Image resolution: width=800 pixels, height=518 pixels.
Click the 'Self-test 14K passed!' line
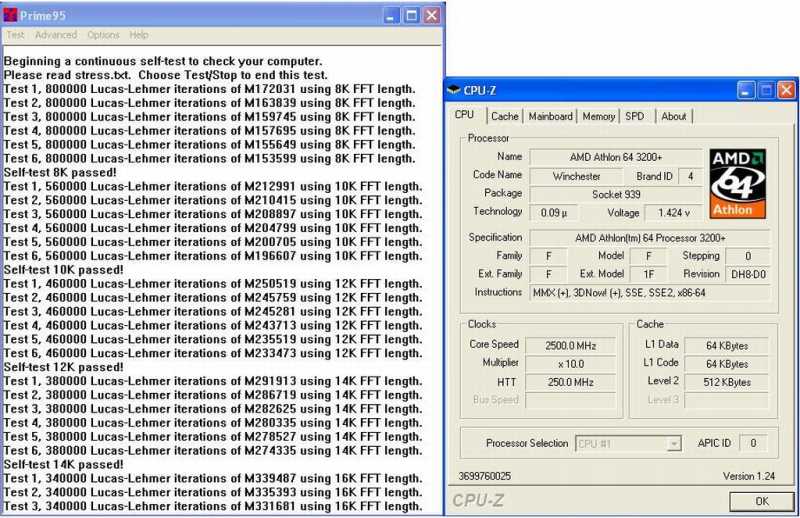tap(63, 465)
